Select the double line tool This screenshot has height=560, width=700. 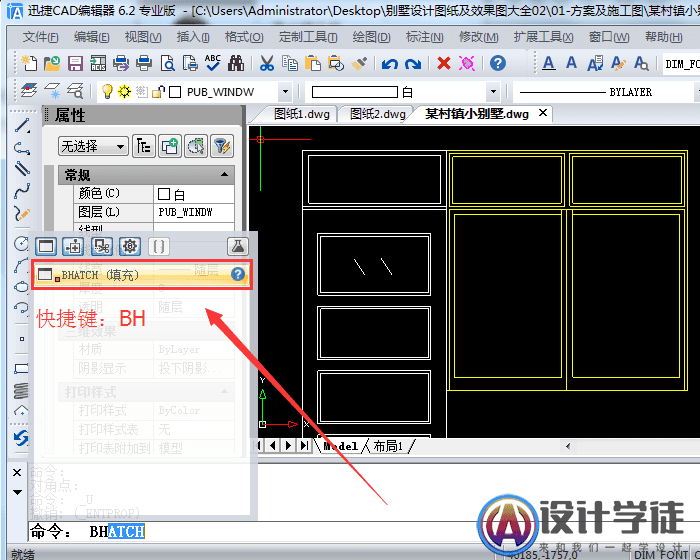pos(22,168)
